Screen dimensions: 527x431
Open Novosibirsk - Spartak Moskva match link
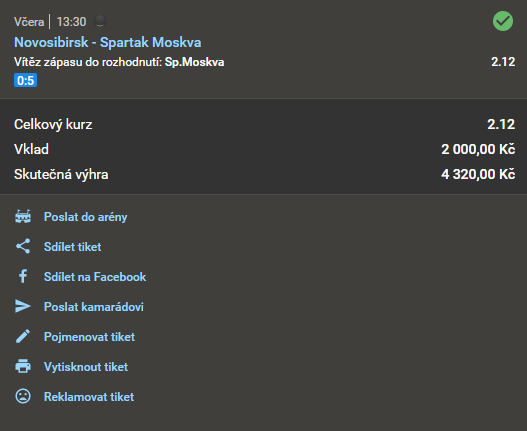108,42
